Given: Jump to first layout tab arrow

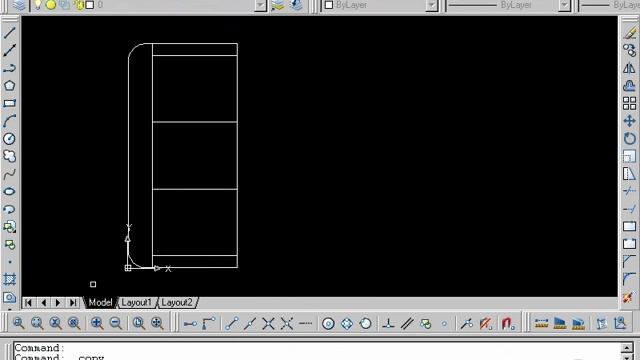Looking at the screenshot, I should coord(28,303).
